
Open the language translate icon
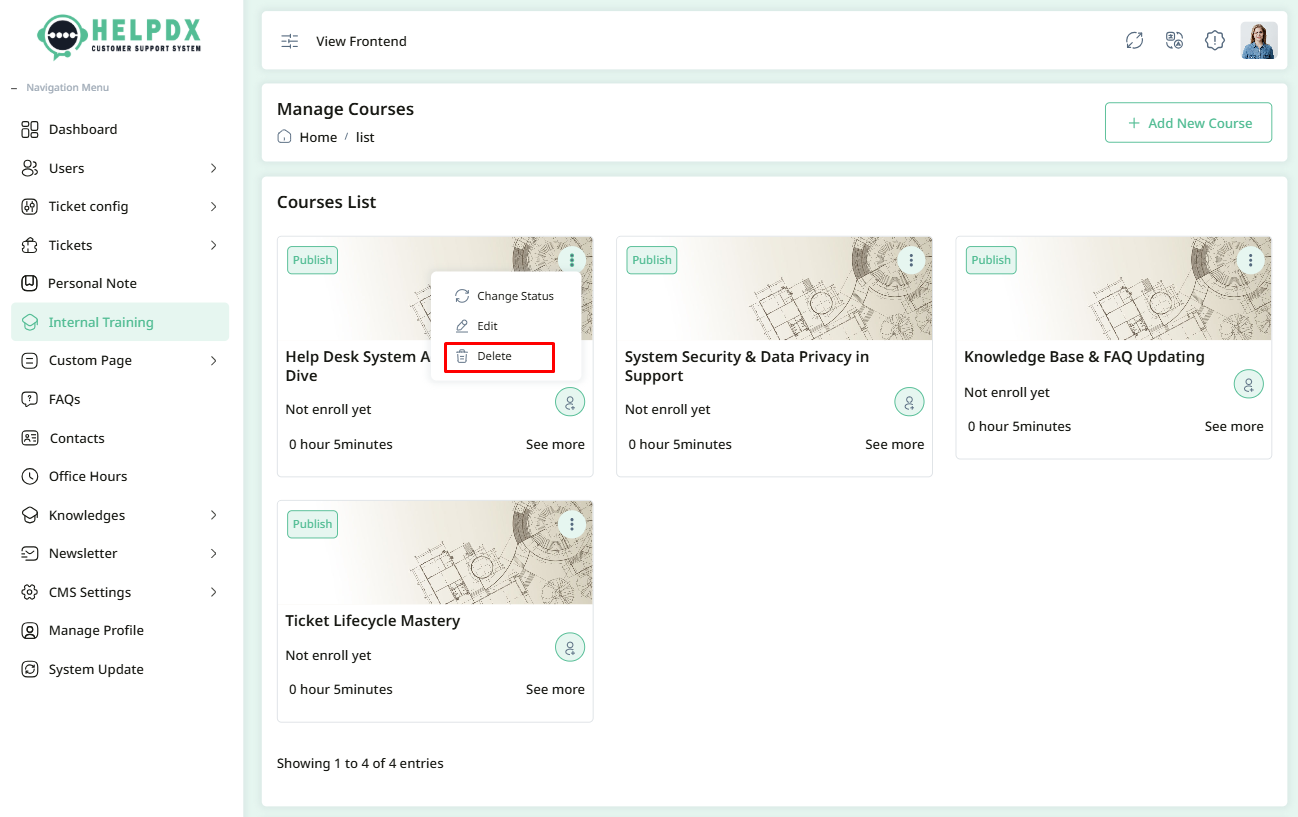[x=1175, y=41]
